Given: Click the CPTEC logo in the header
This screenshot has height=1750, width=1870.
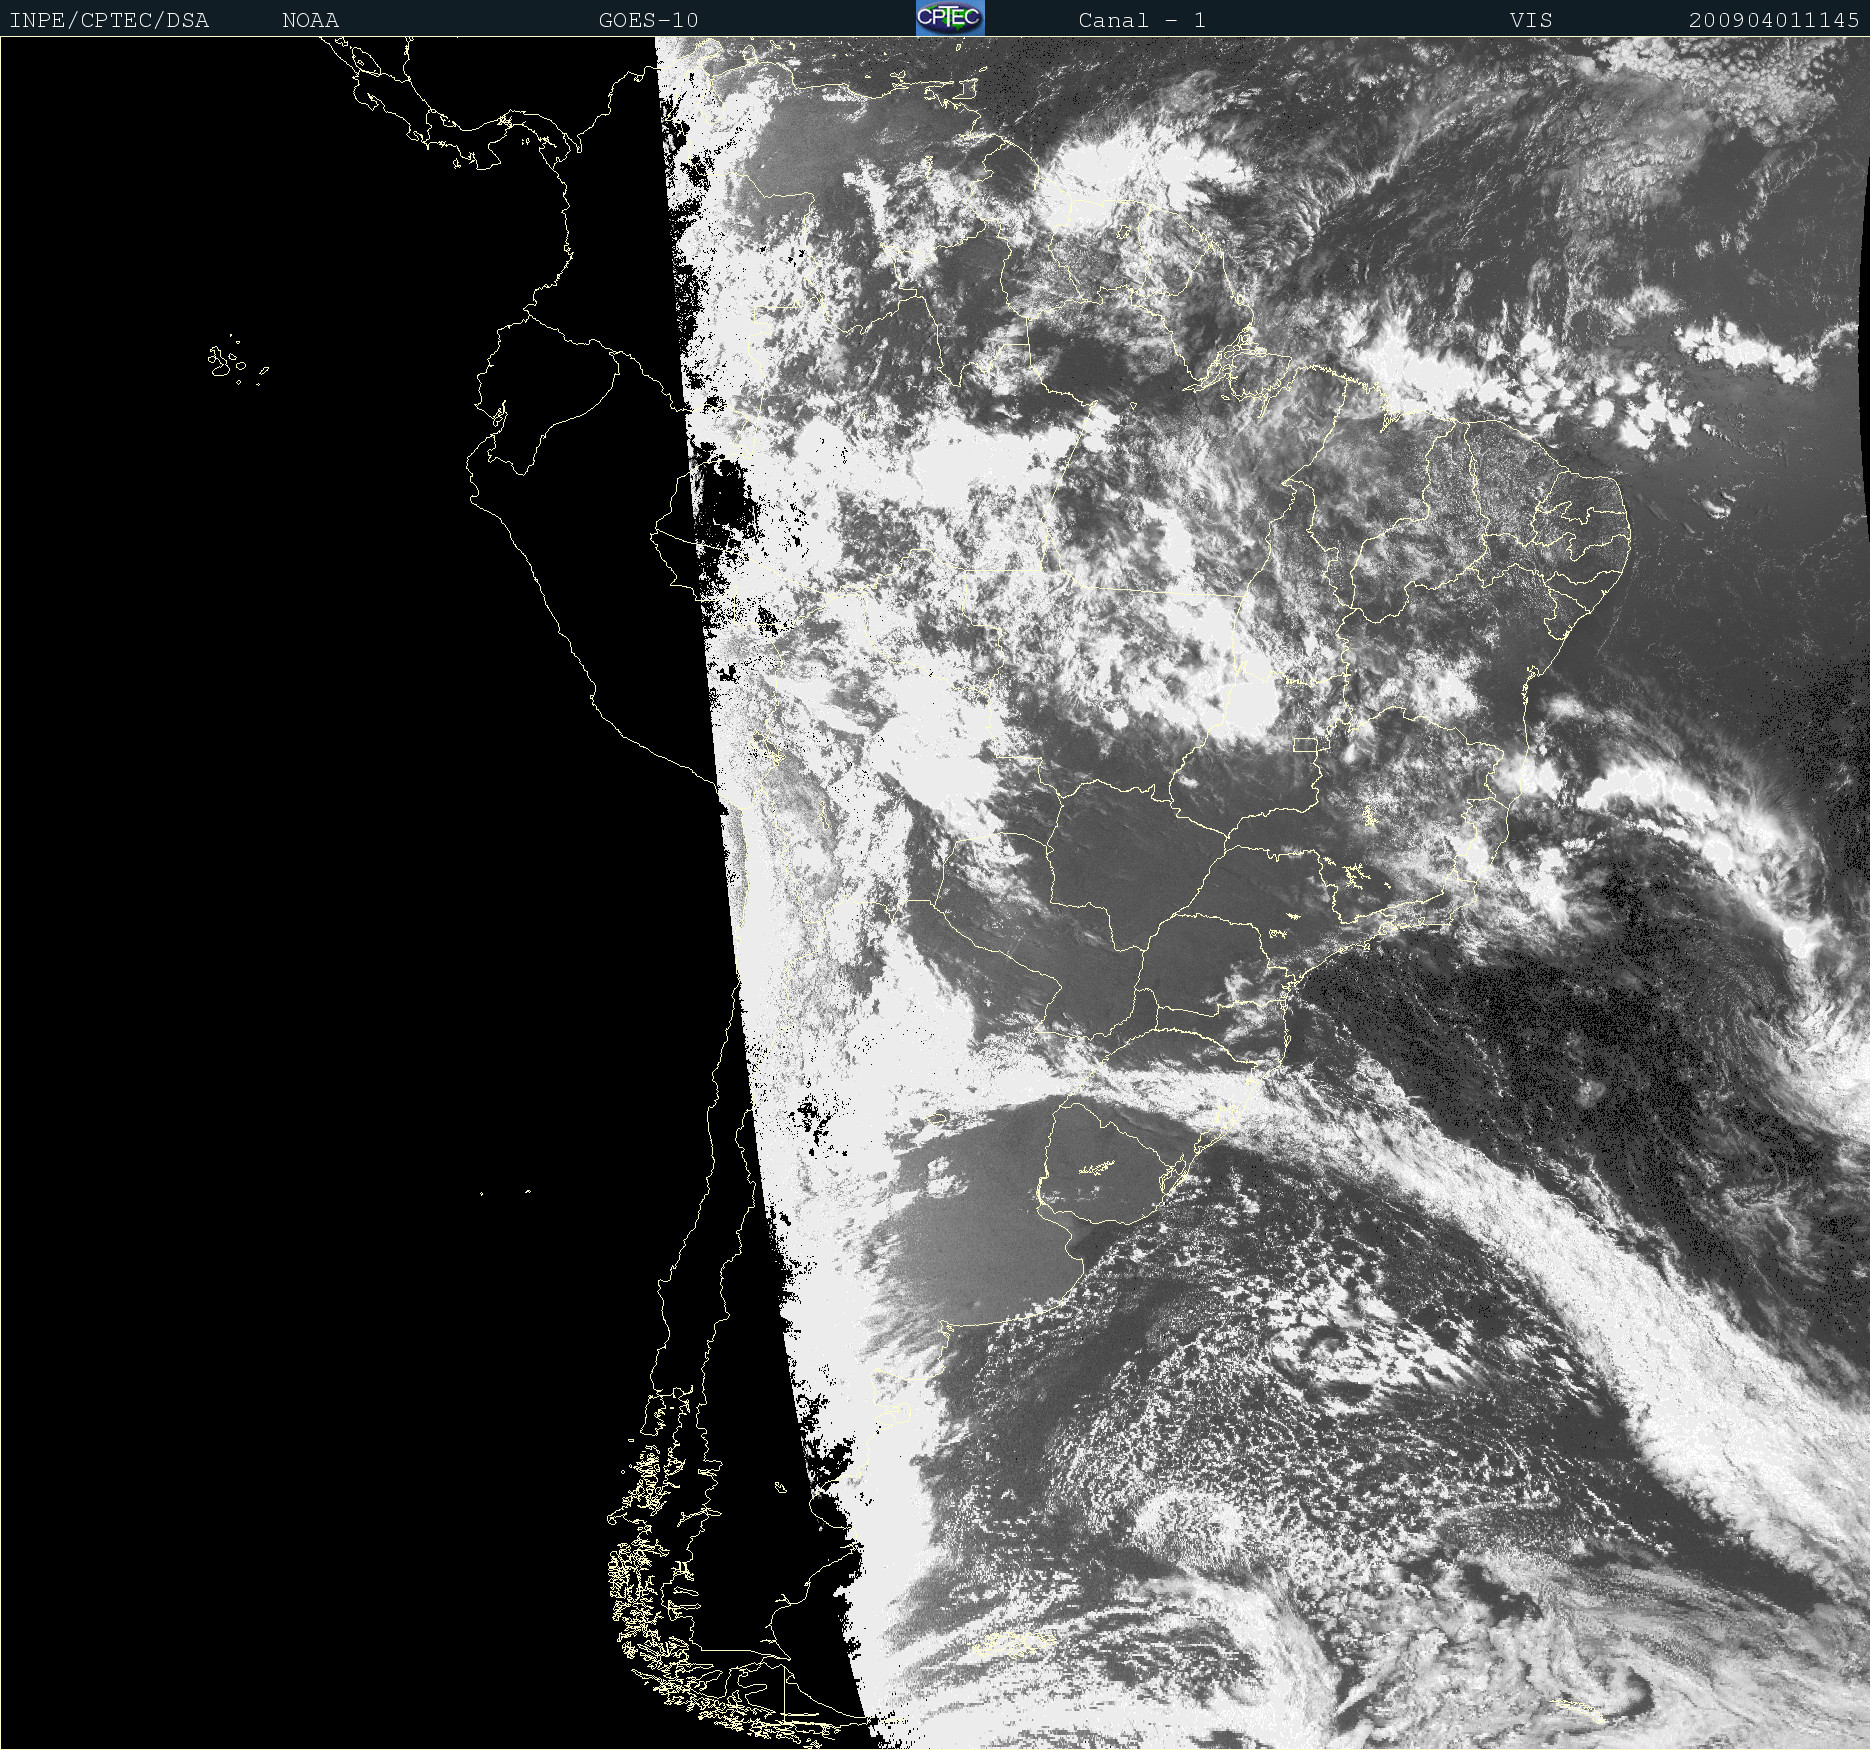Looking at the screenshot, I should click(x=950, y=18).
